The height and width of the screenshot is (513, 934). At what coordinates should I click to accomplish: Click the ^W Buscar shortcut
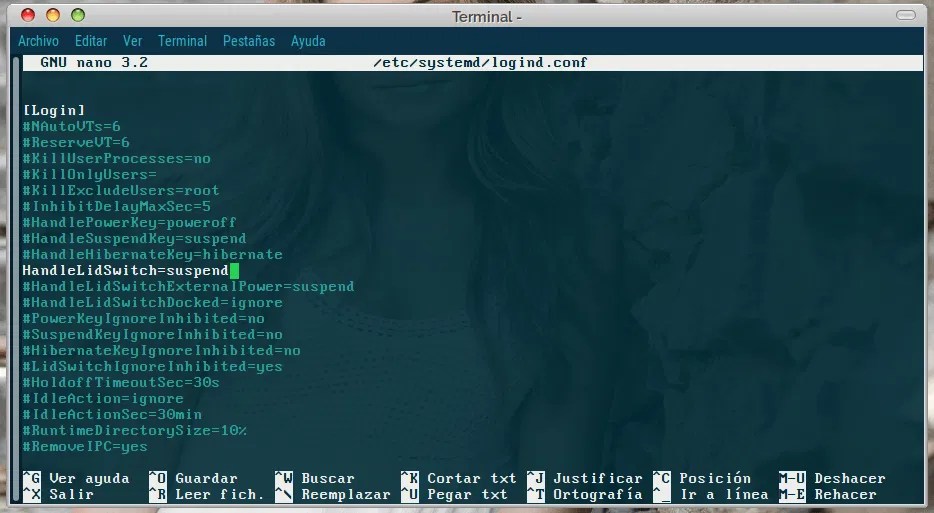point(315,478)
